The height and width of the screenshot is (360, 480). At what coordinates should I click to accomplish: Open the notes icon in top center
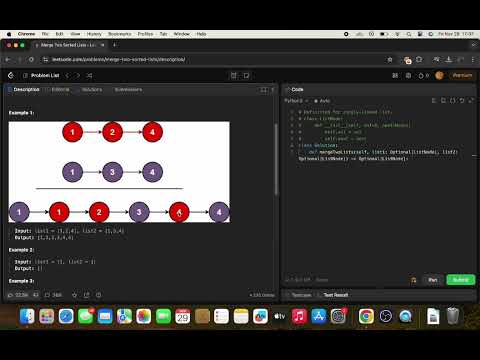coord(246,76)
